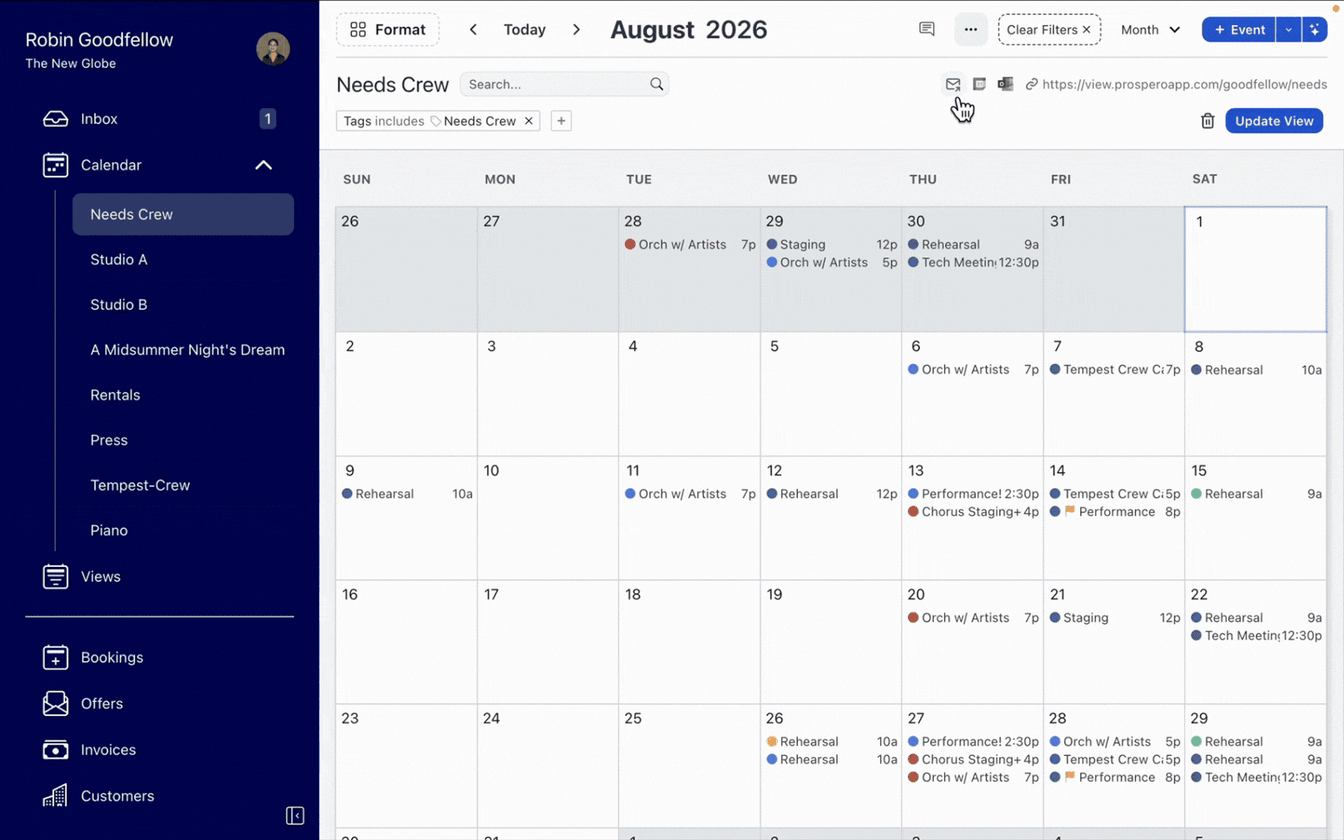Open the Chorus Staging event on August 13
The width and height of the screenshot is (1344, 840).
tap(973, 512)
